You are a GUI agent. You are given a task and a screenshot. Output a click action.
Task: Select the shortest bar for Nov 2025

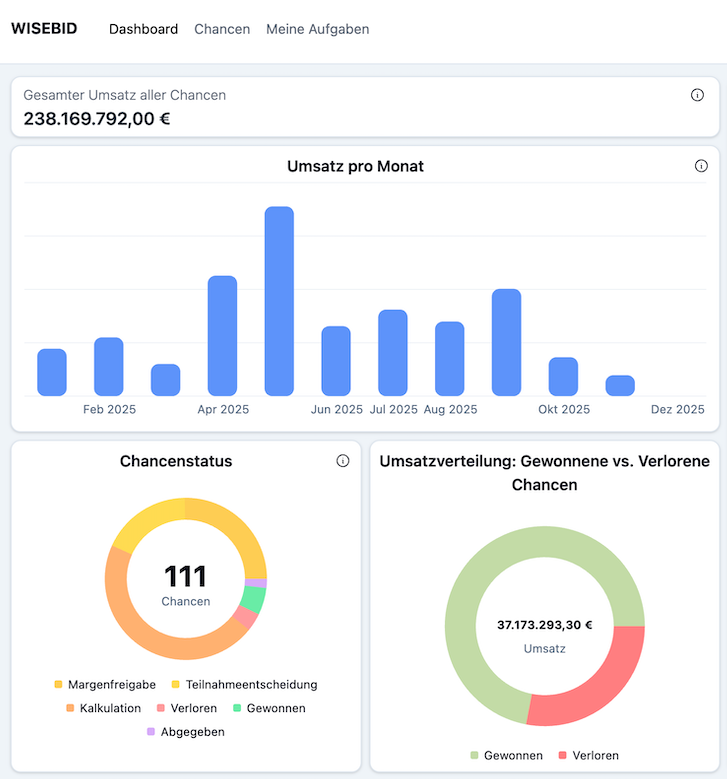(x=620, y=386)
